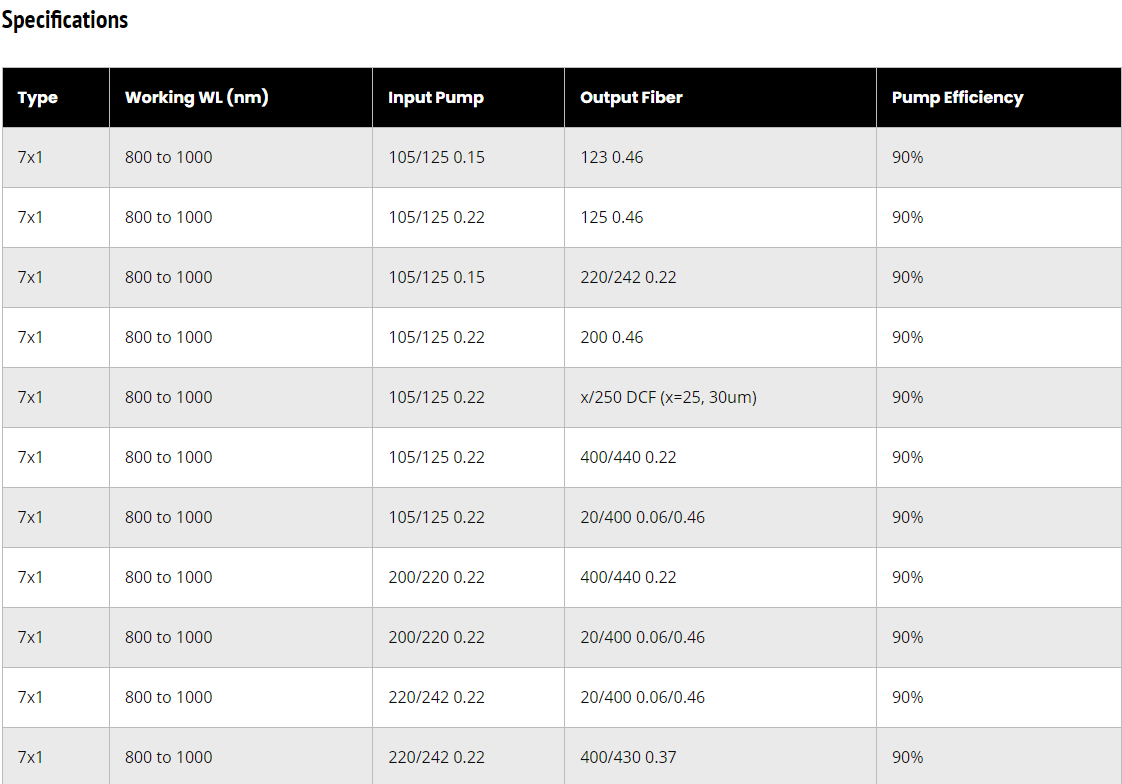The image size is (1122, 784).
Task: Click the 7x1 type in the 400/430 0.37 row
Action: [30, 757]
